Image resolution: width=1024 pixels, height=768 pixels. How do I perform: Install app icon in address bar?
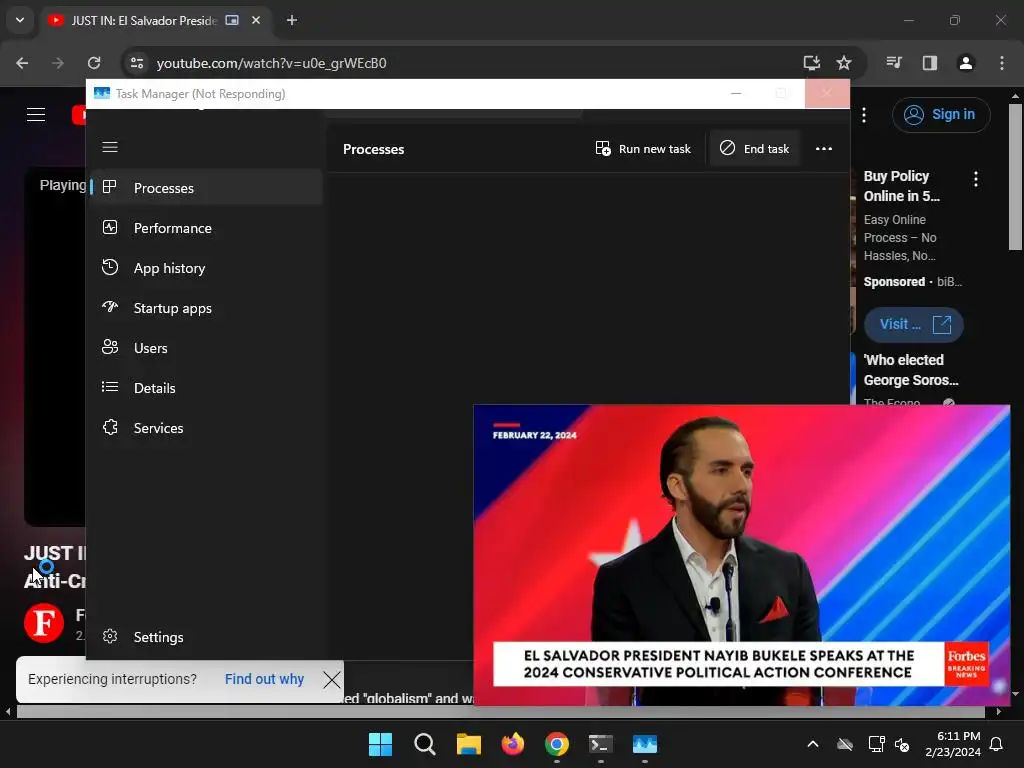coord(812,63)
